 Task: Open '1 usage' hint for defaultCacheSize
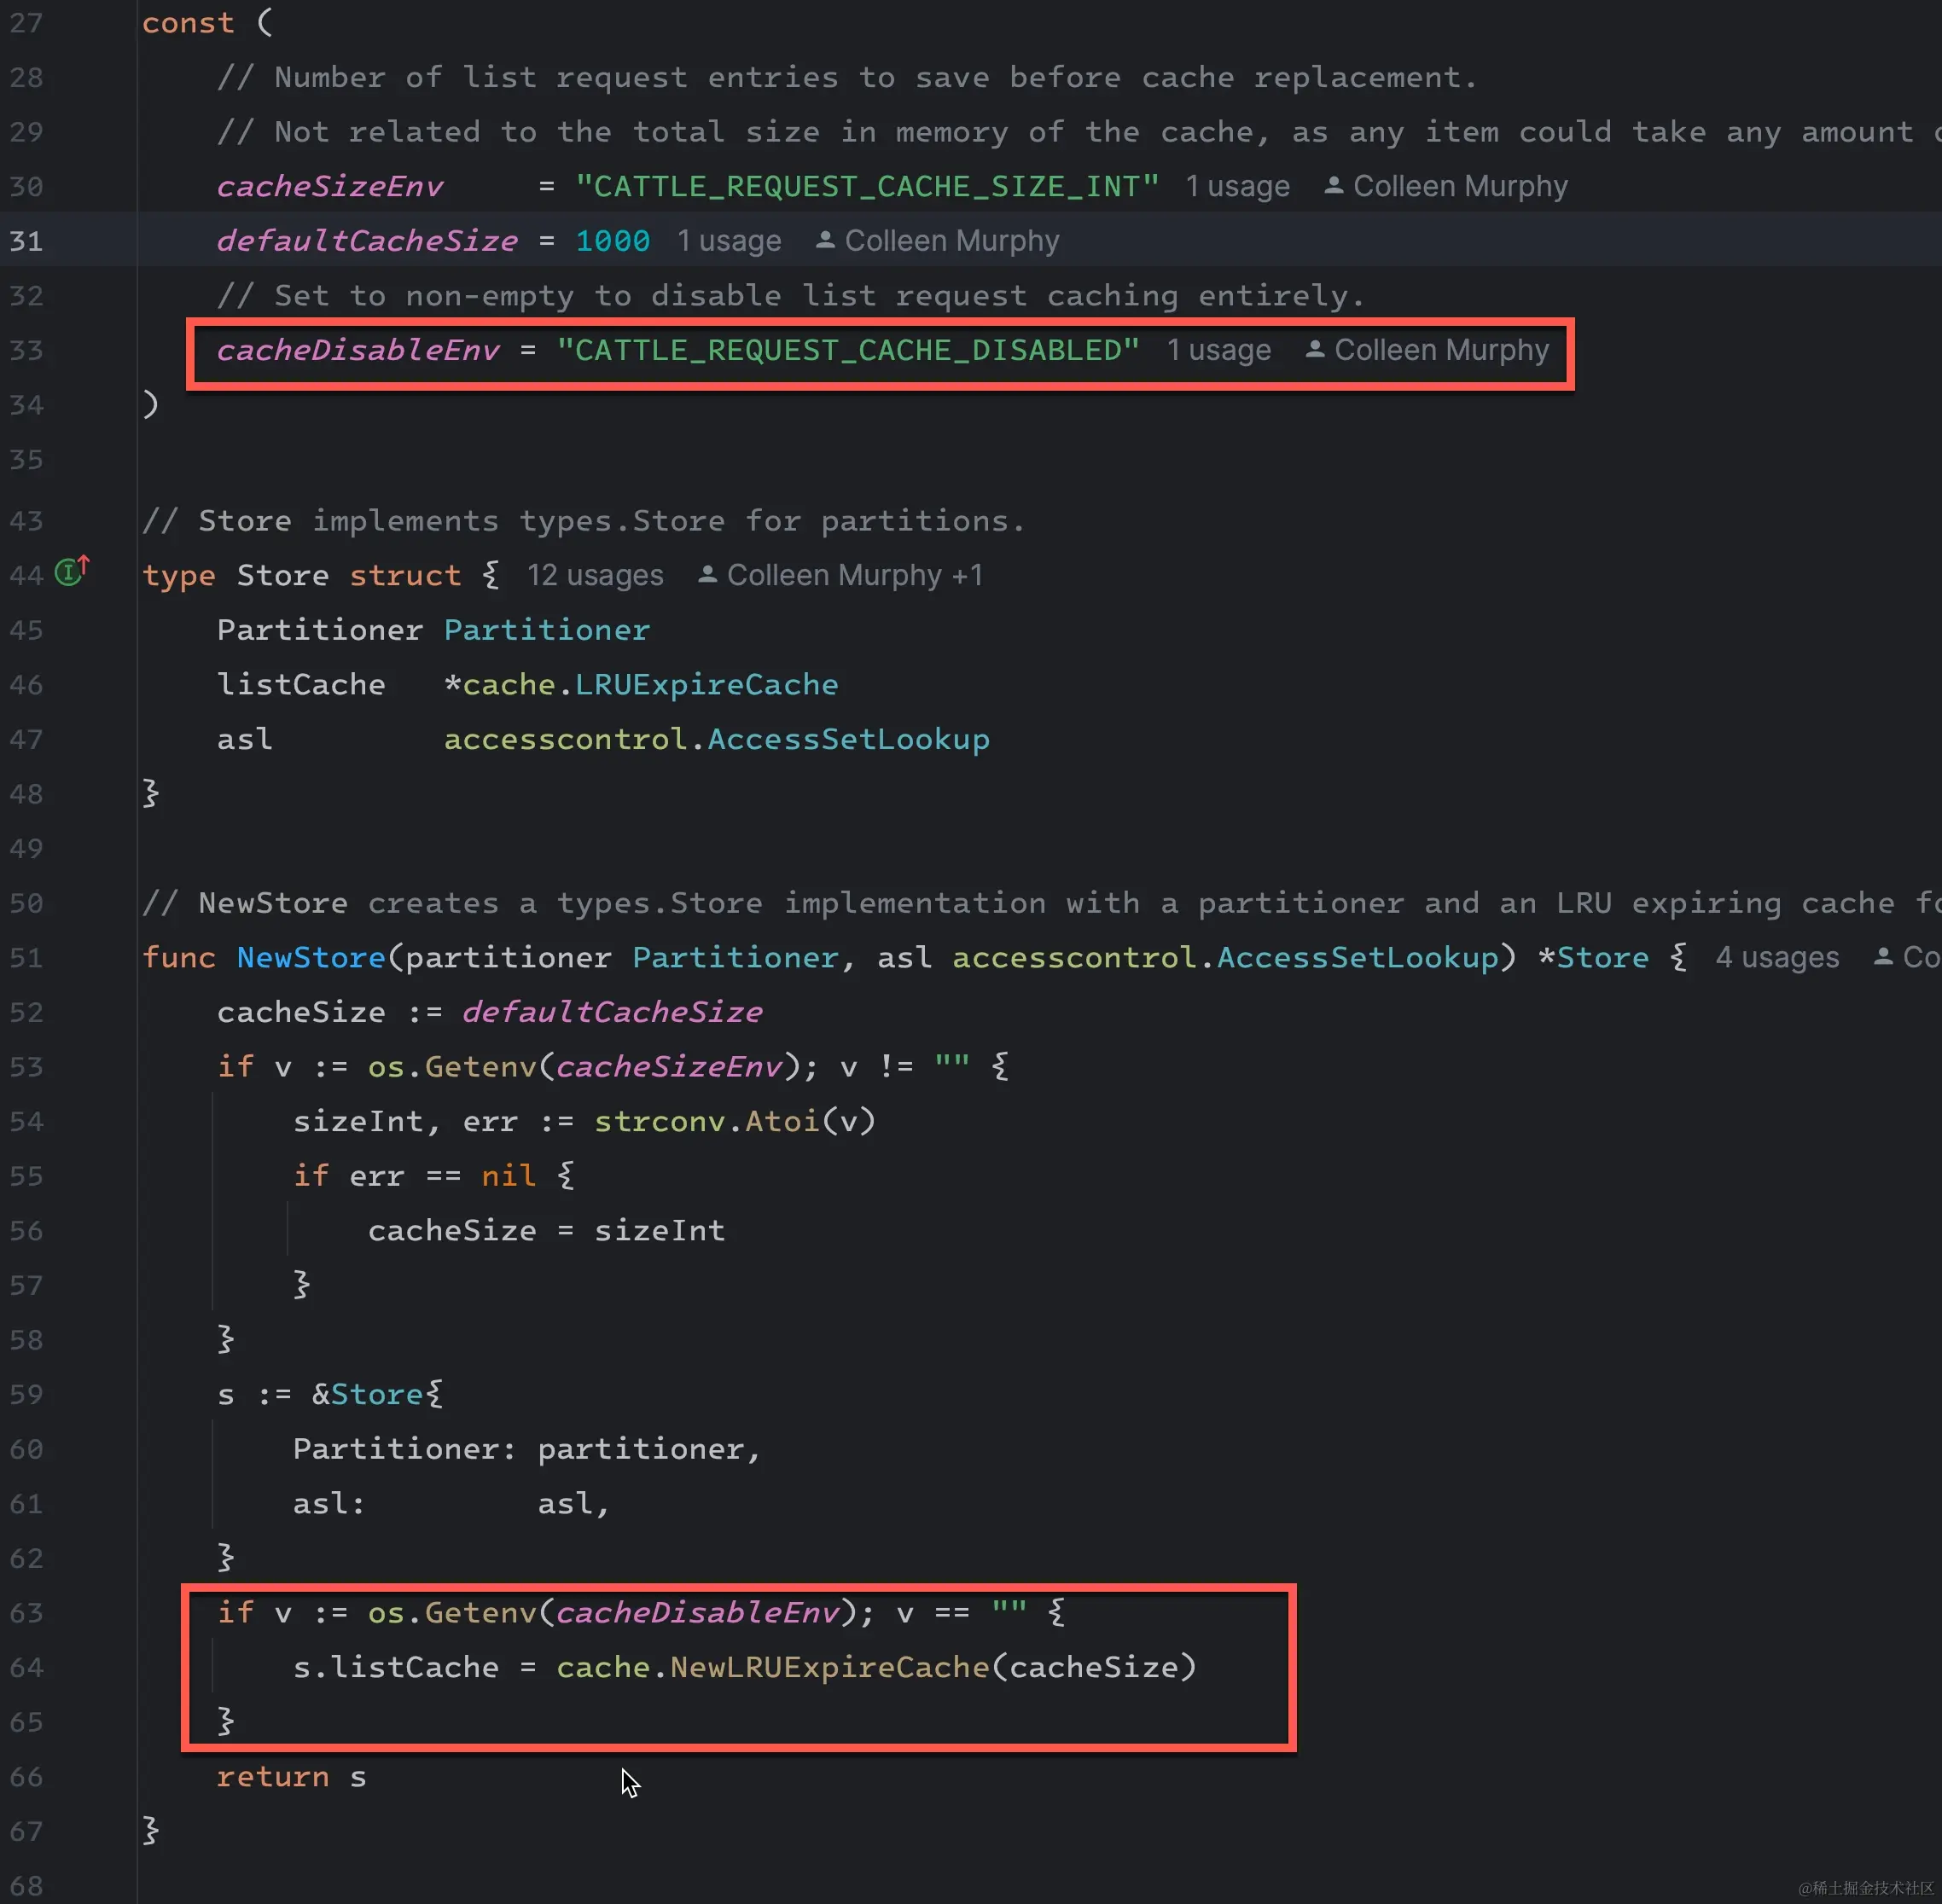(729, 241)
